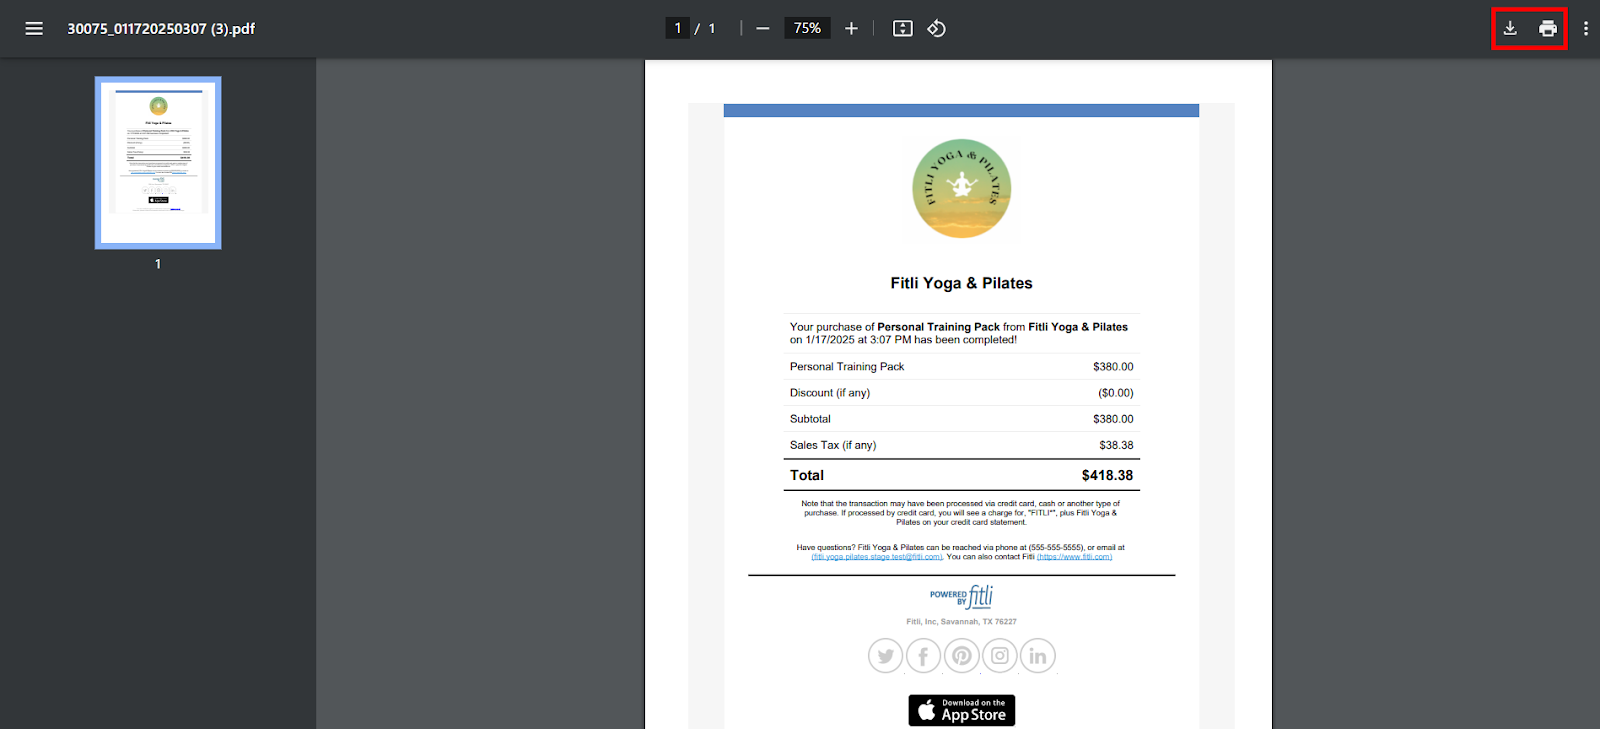Click the current page number field
The image size is (1600, 729).
click(678, 28)
